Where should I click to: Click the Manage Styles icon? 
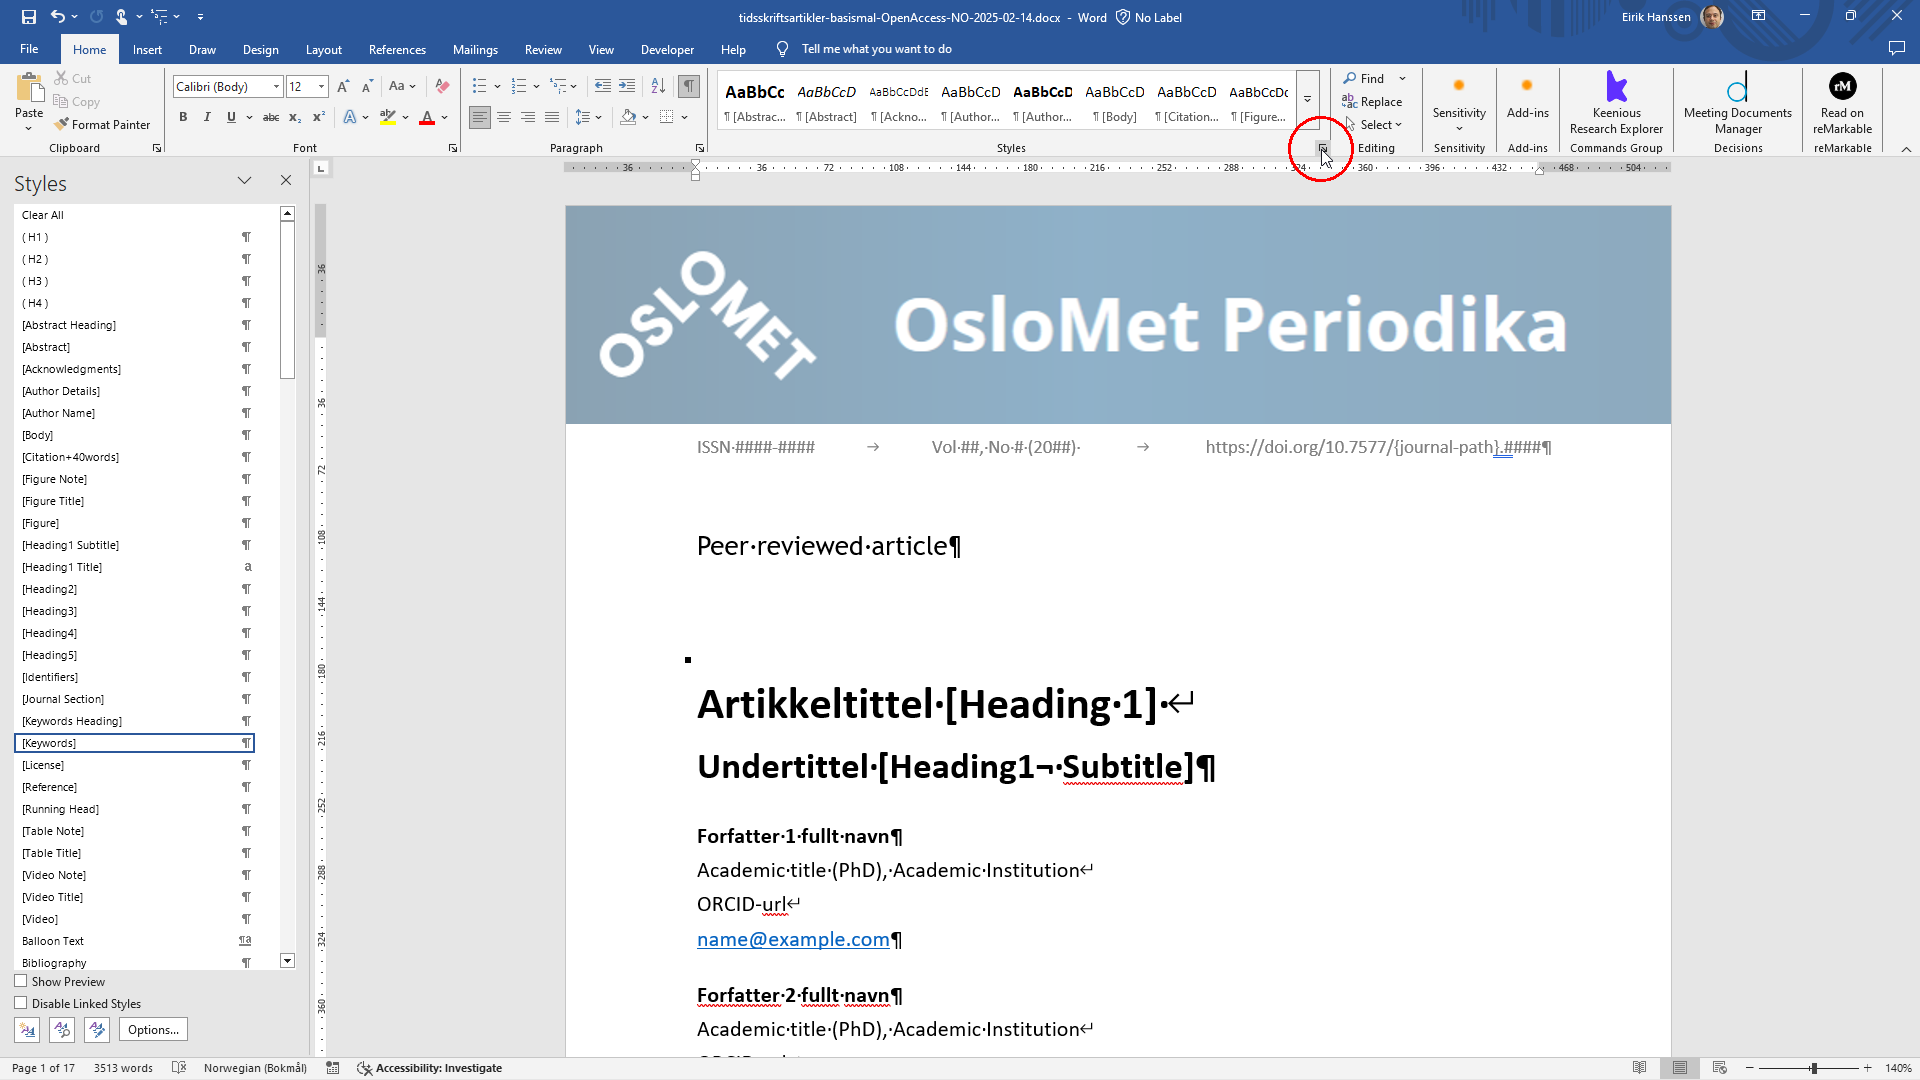[x=97, y=1029]
